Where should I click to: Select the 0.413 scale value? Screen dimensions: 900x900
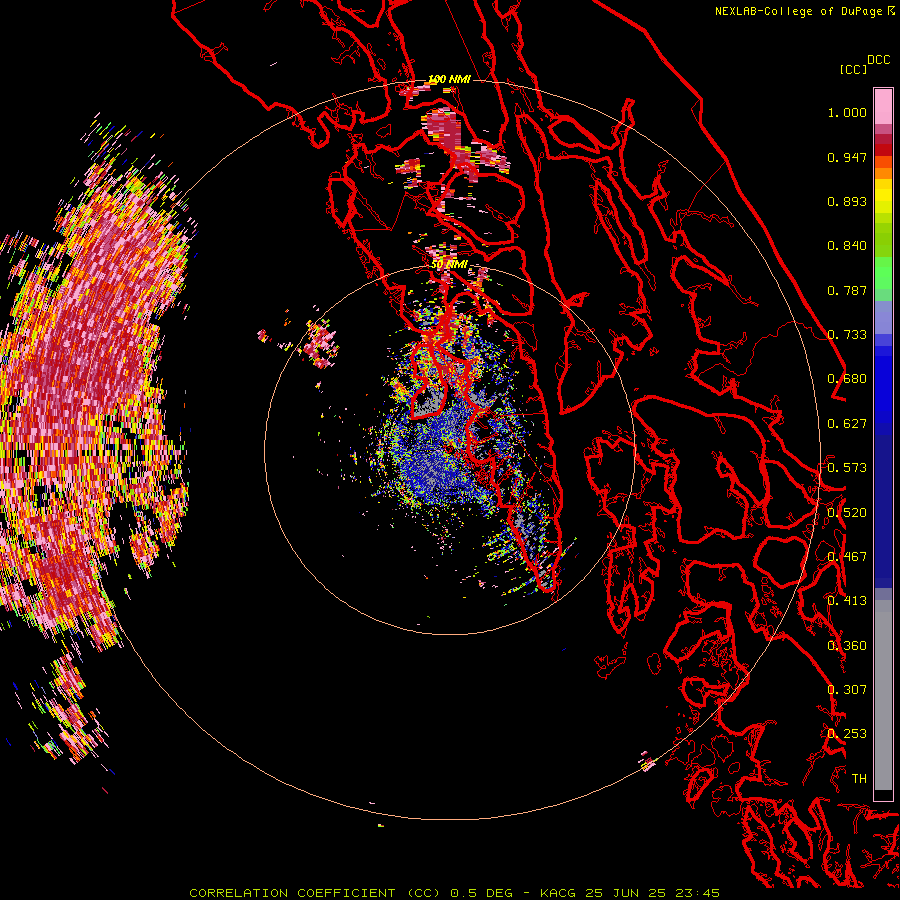click(x=847, y=601)
